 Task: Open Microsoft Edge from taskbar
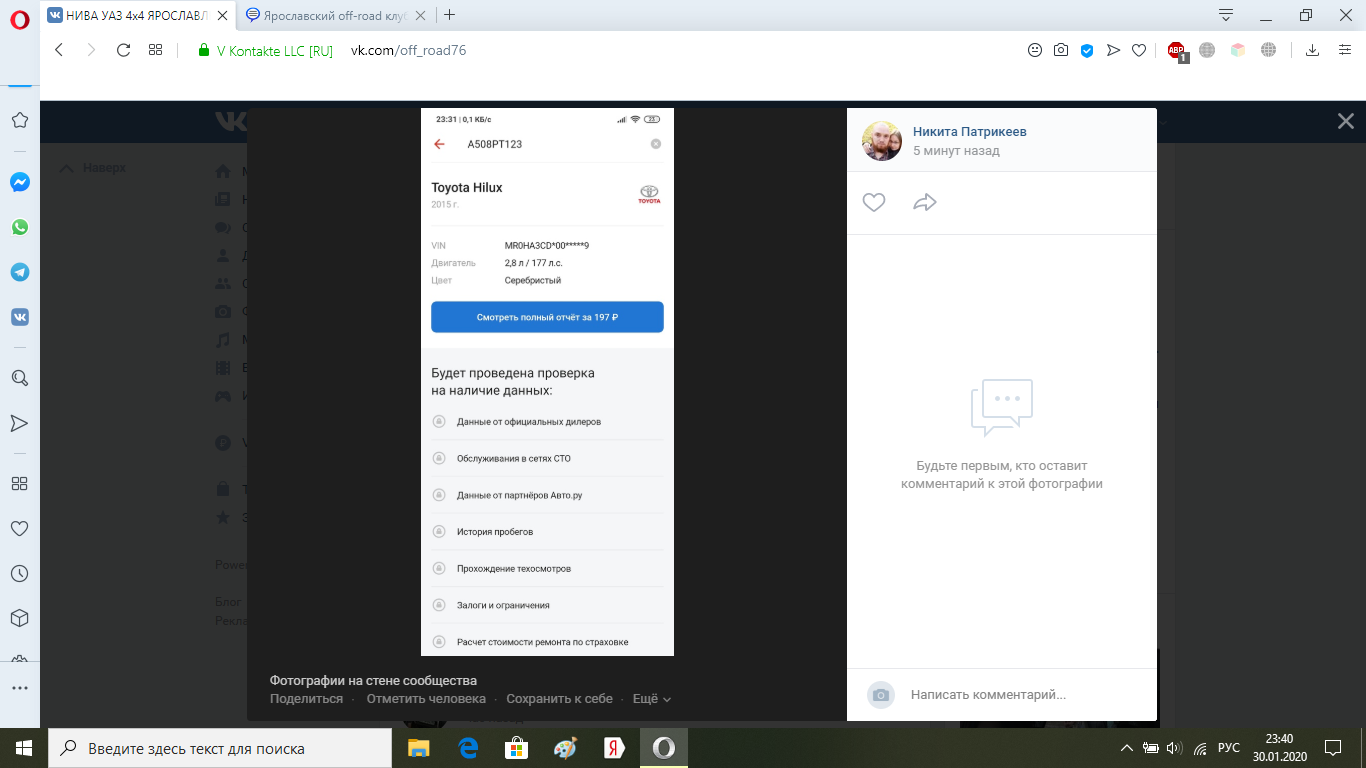(x=467, y=748)
